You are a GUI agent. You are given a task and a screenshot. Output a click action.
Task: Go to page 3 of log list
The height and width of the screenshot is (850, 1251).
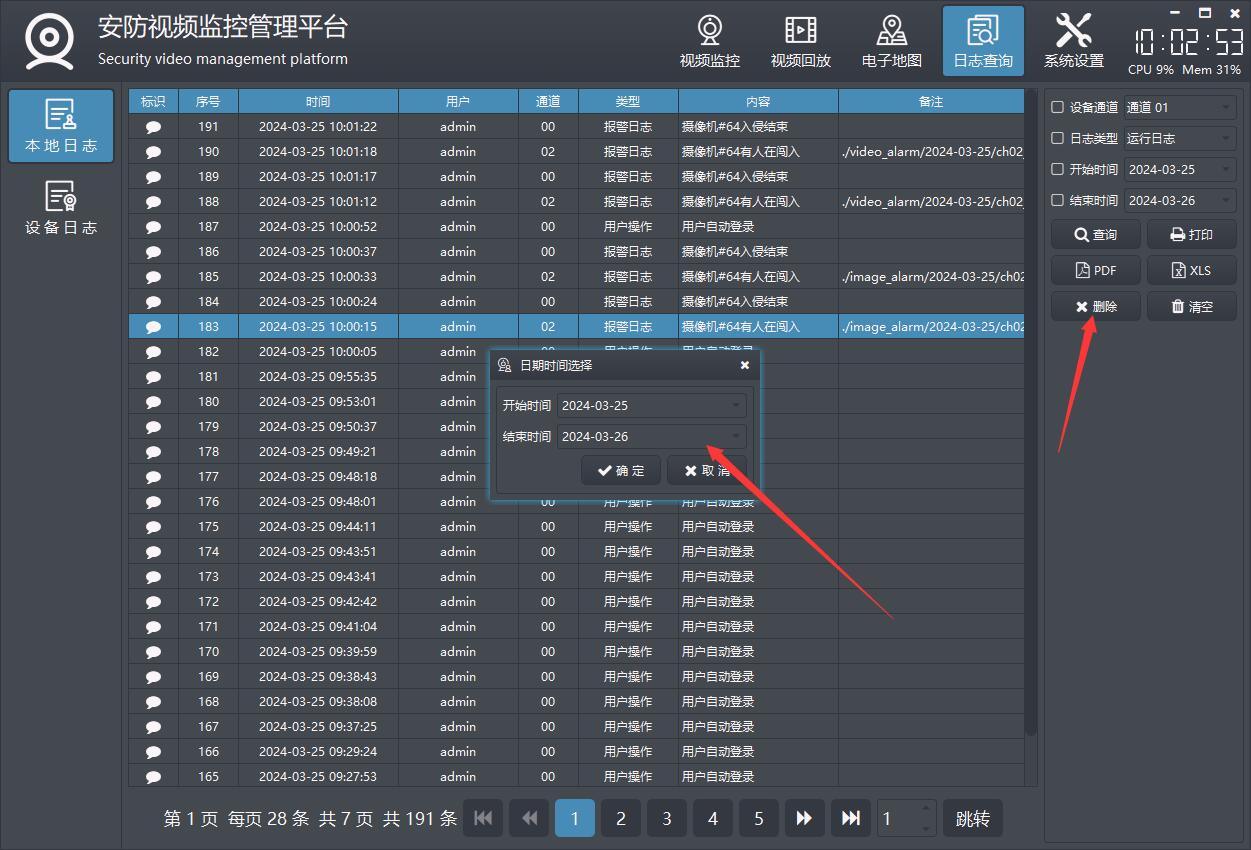point(666,818)
